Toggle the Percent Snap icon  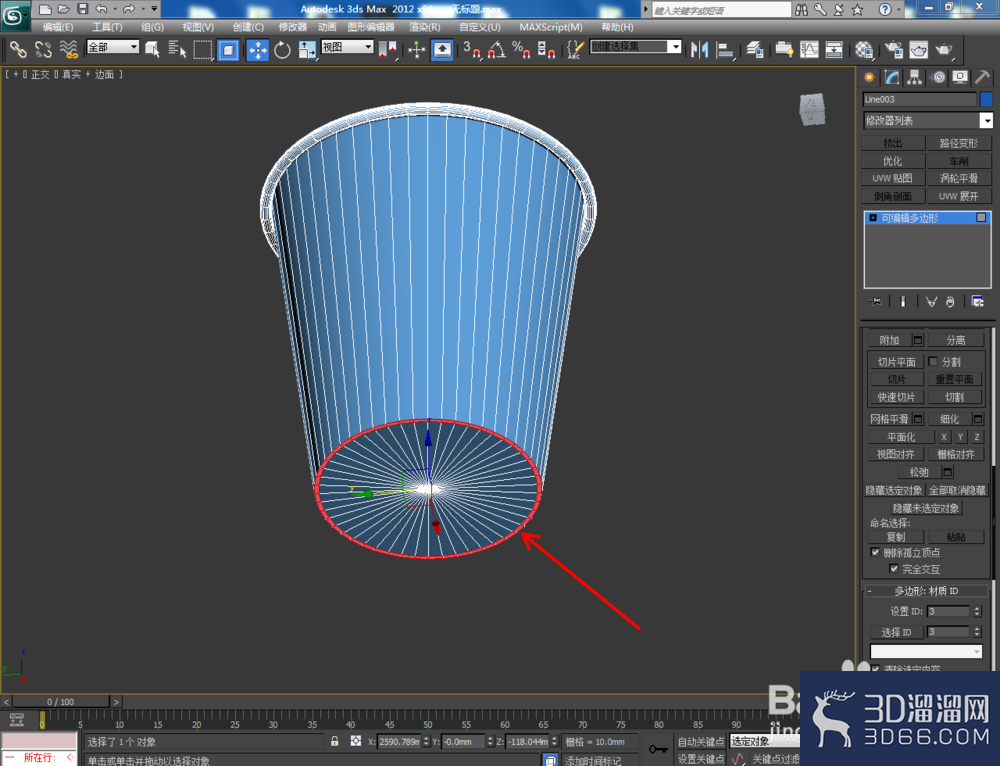[521, 49]
